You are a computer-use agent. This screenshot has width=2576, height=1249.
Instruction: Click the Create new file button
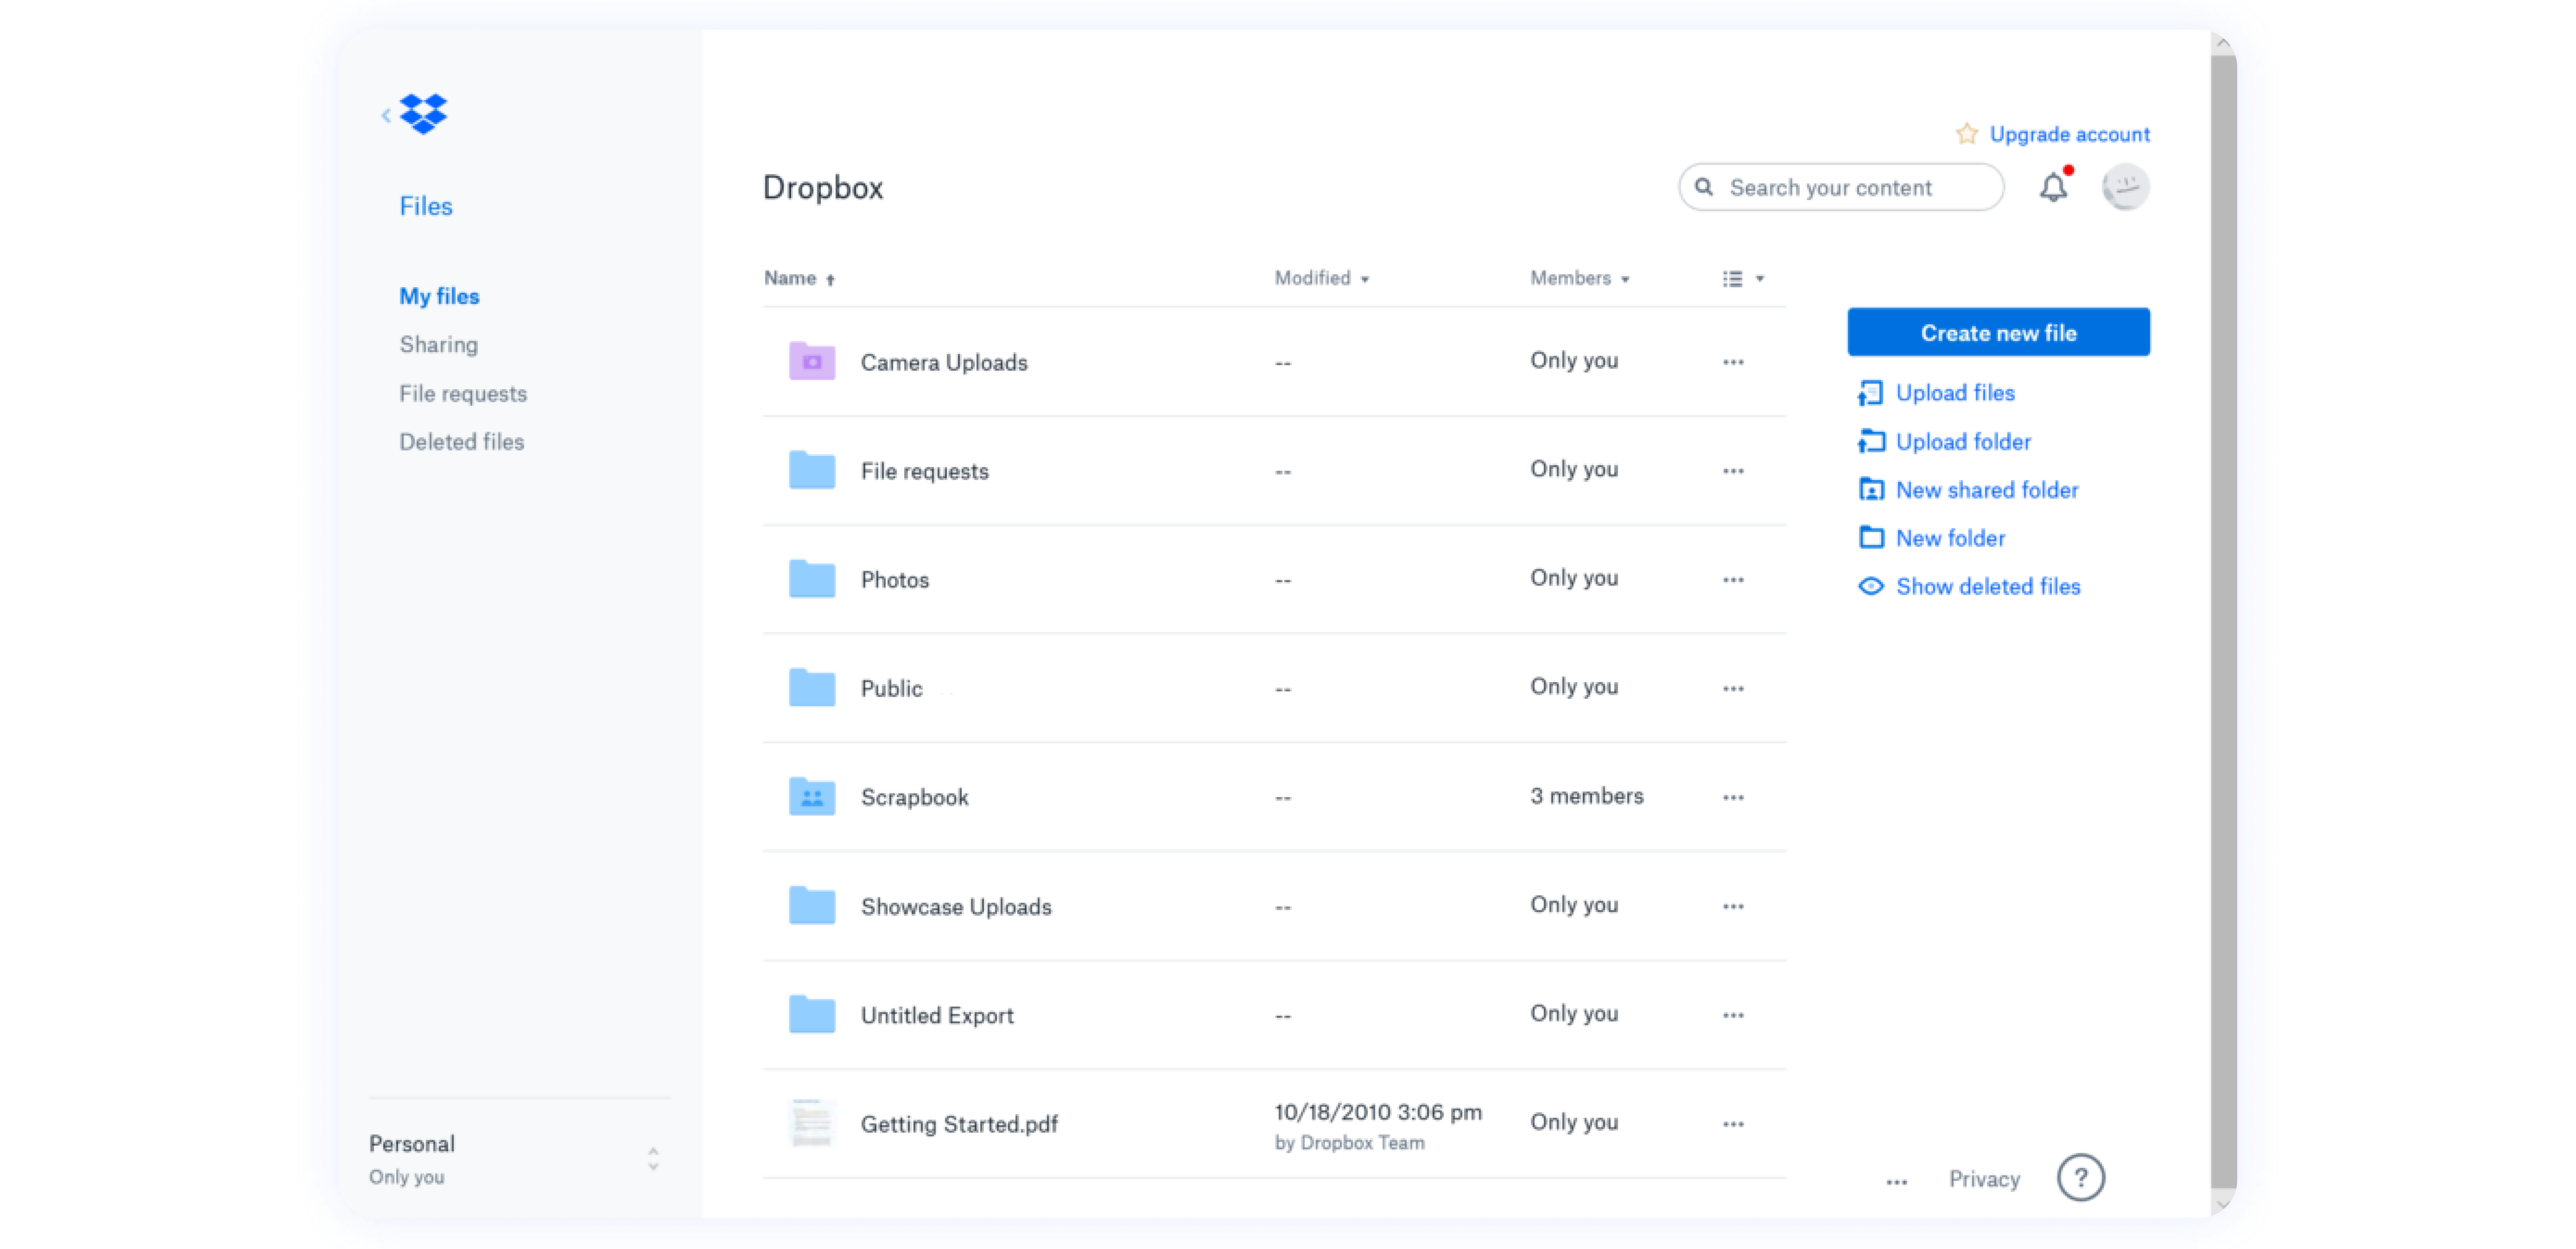pyautogui.click(x=1997, y=332)
